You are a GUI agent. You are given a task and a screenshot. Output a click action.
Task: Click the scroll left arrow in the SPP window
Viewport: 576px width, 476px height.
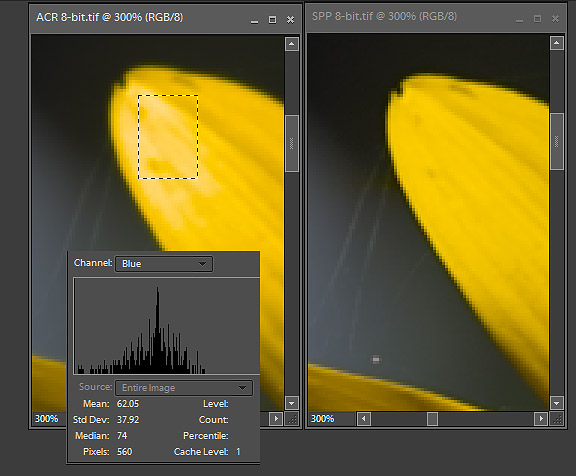pyautogui.click(x=364, y=419)
